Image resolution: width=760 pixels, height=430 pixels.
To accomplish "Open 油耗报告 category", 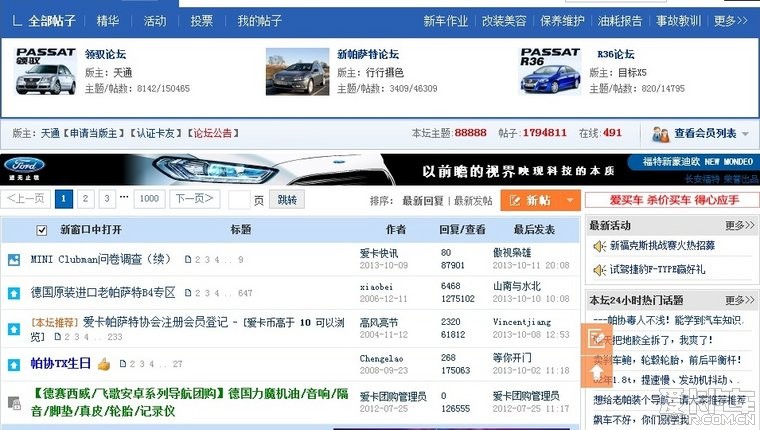I will pyautogui.click(x=619, y=21).
